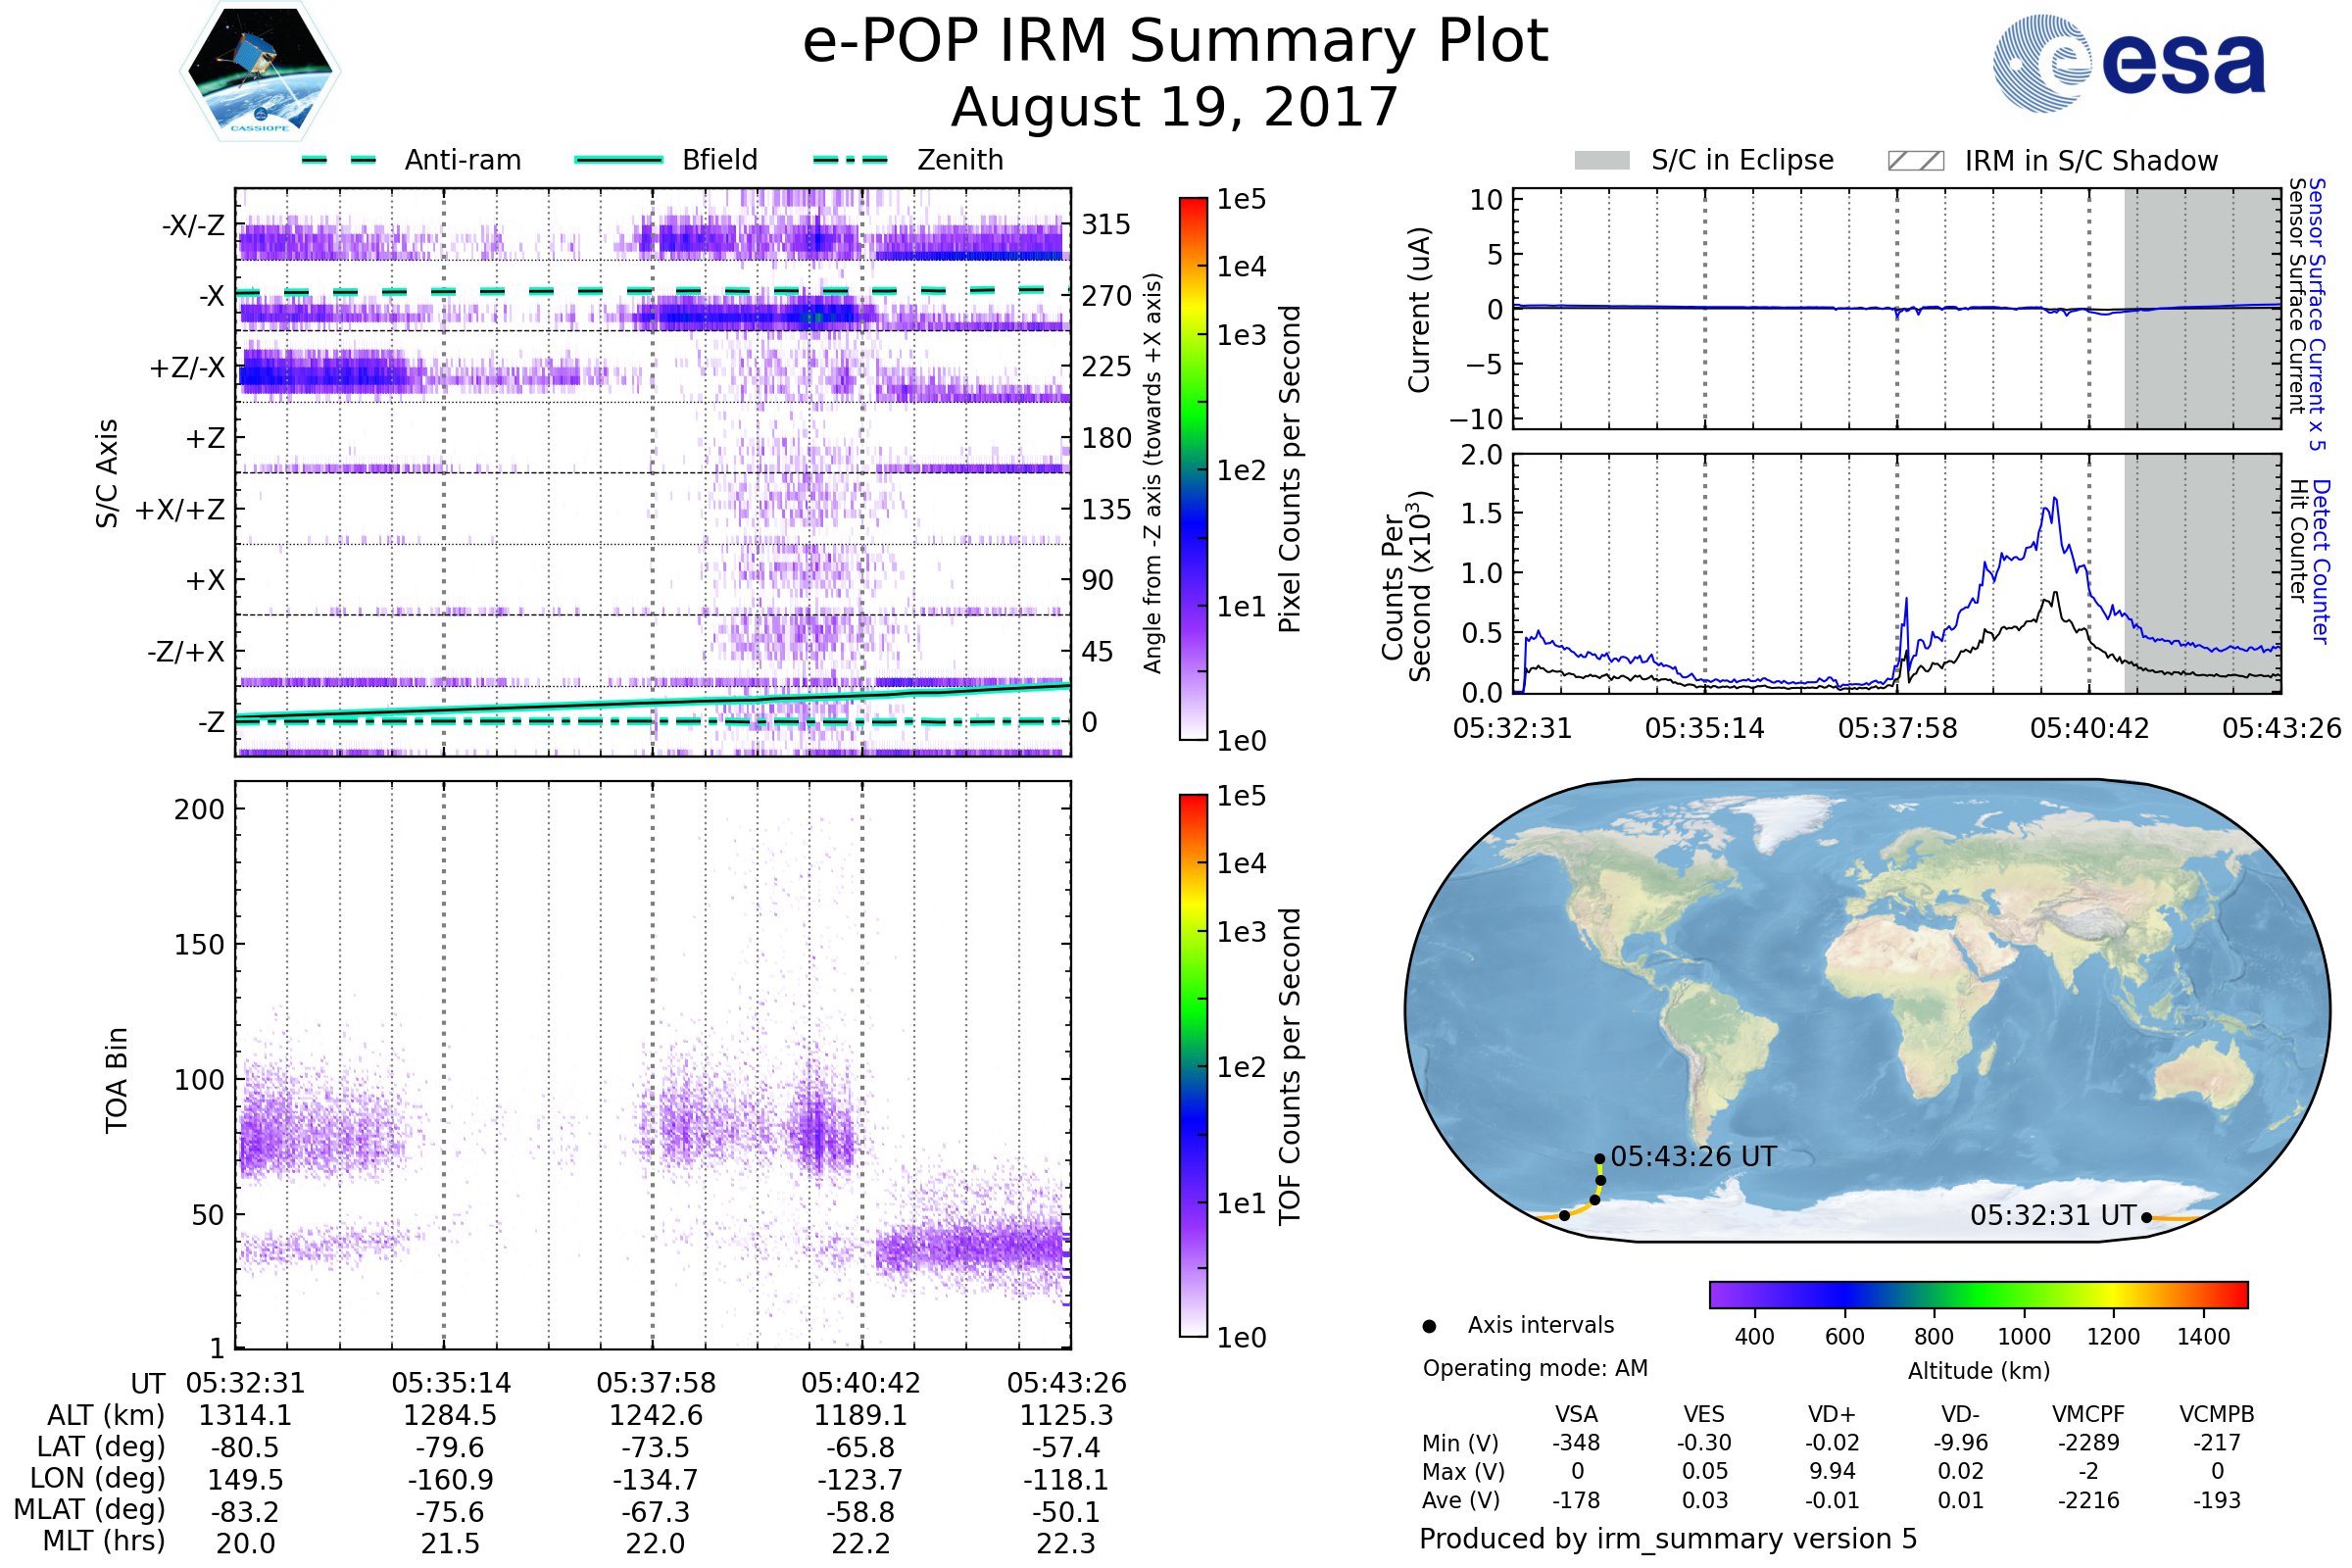
Task: Click the IRM in S/C Shadow hatched patch
Action: (1915, 161)
